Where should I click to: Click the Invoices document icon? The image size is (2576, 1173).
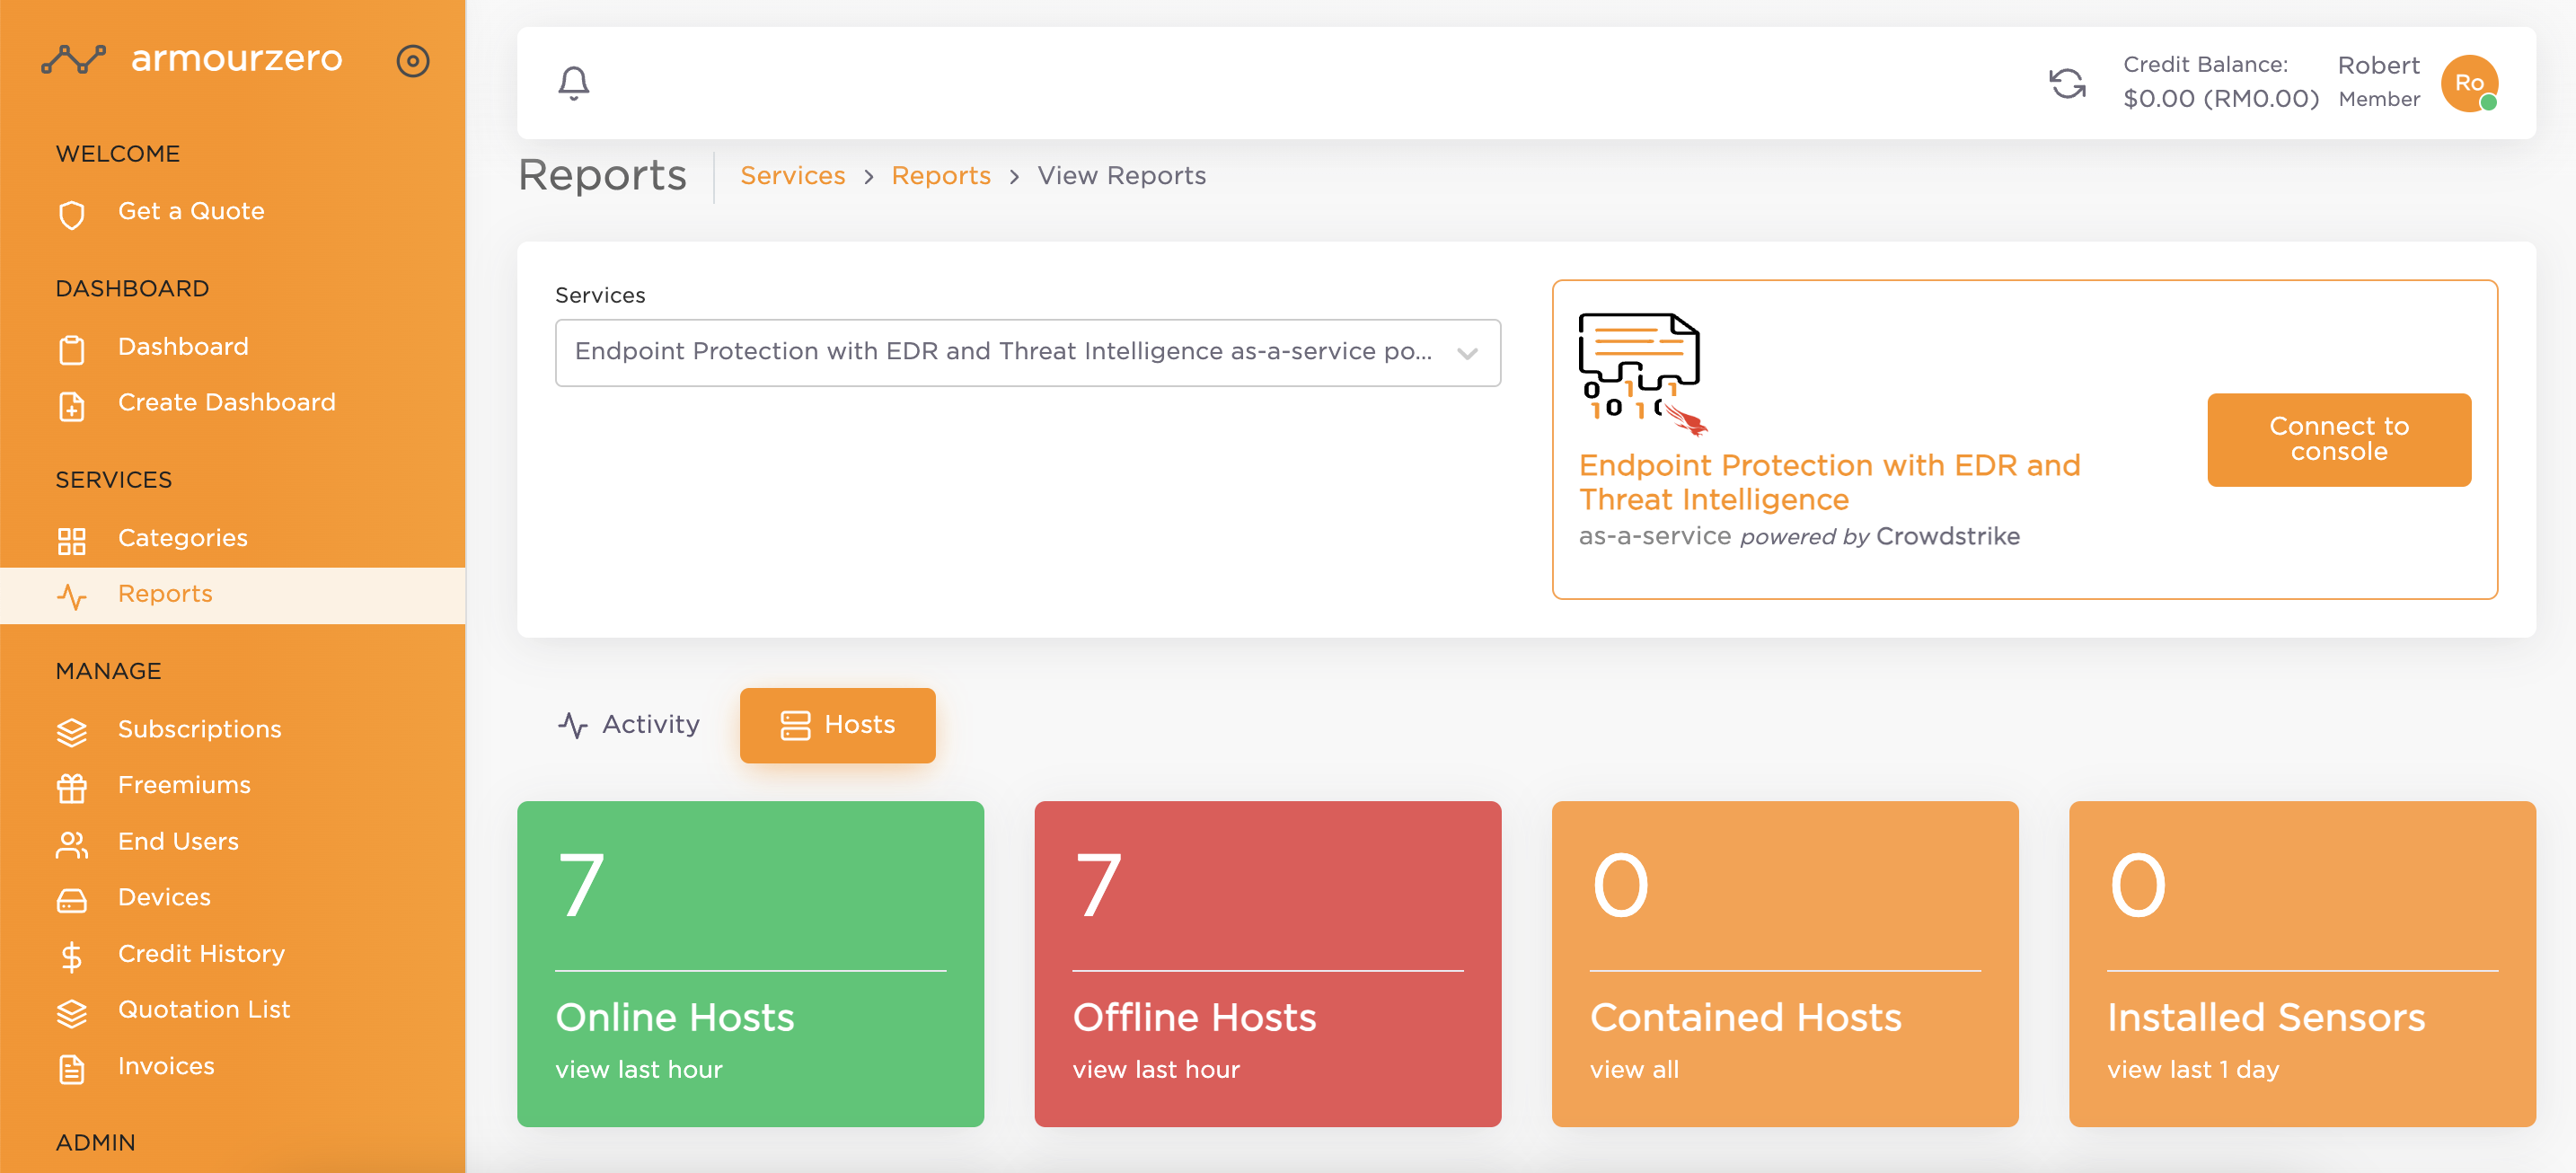coord(72,1069)
